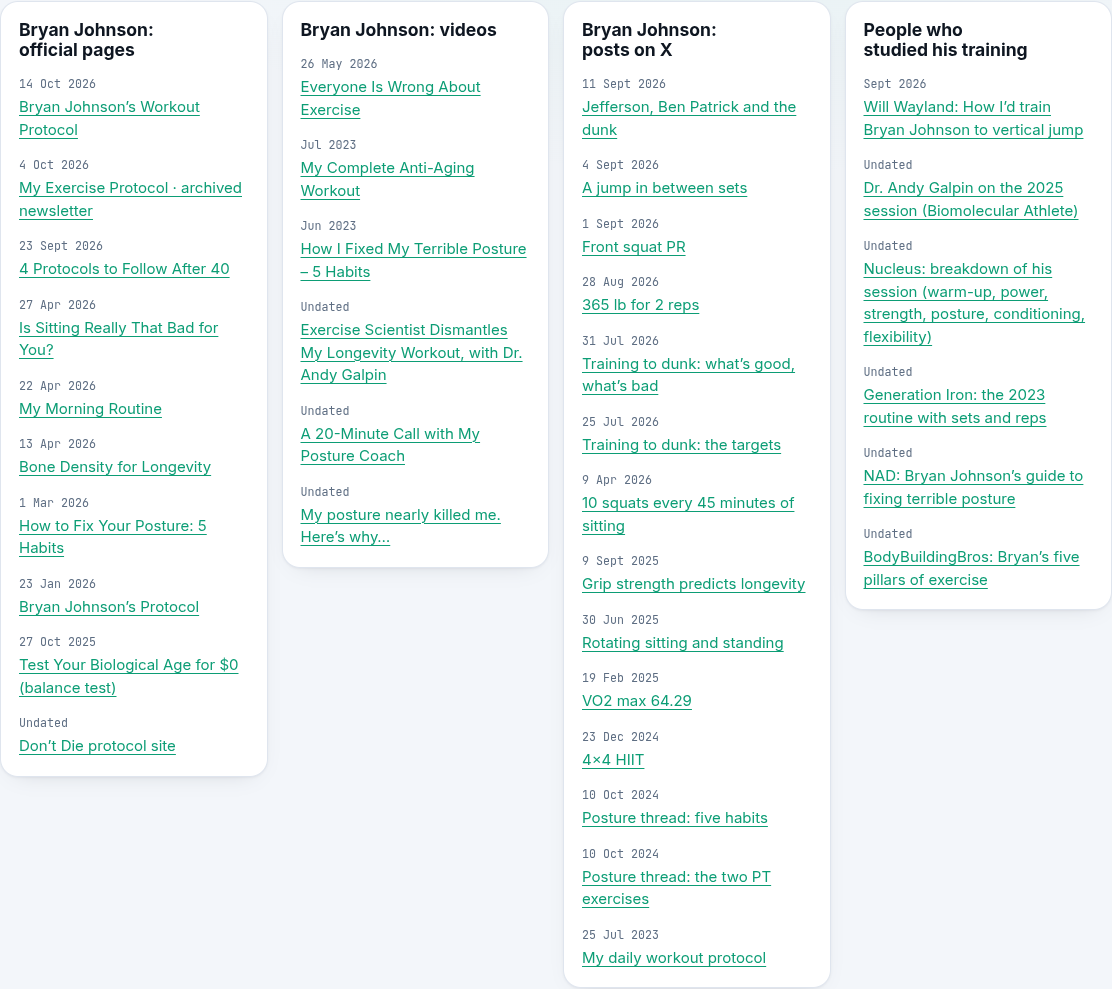The height and width of the screenshot is (989, 1112).
Task: Click the 'Bryan Johnson: posts on X' heading
Action: point(649,40)
